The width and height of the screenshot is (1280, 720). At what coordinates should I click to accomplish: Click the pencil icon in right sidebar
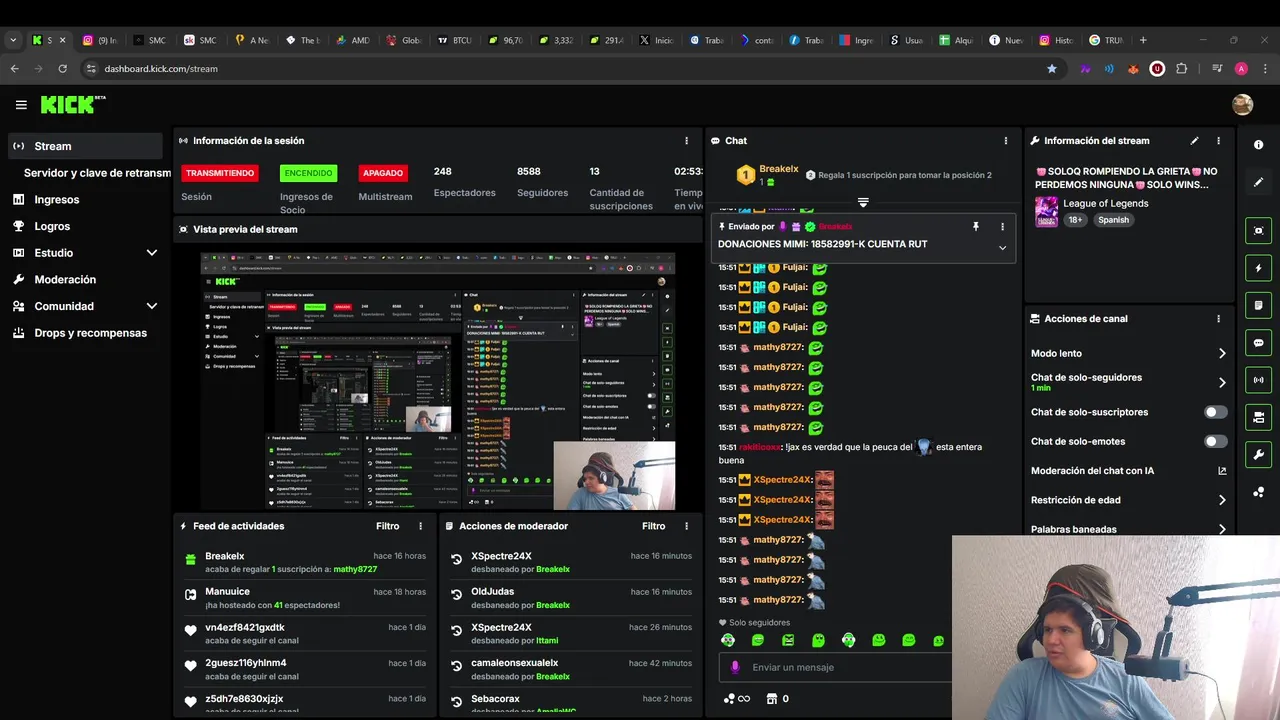1258,182
